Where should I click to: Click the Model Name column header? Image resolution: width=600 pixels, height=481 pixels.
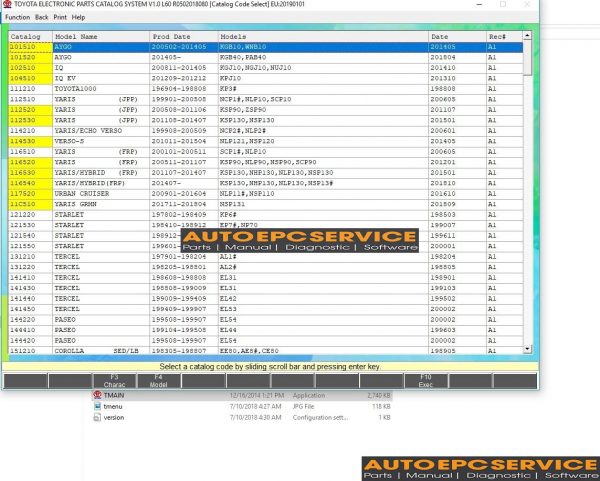point(101,37)
